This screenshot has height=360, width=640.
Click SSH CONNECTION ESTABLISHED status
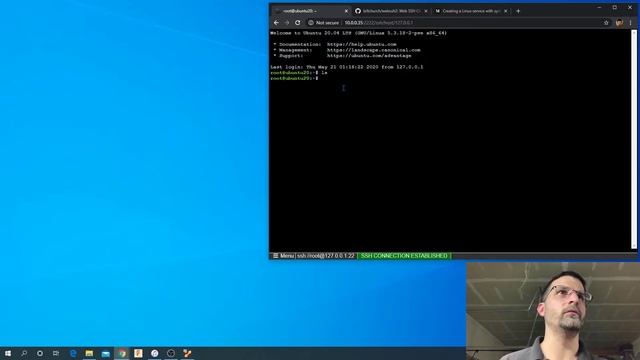(x=404, y=256)
